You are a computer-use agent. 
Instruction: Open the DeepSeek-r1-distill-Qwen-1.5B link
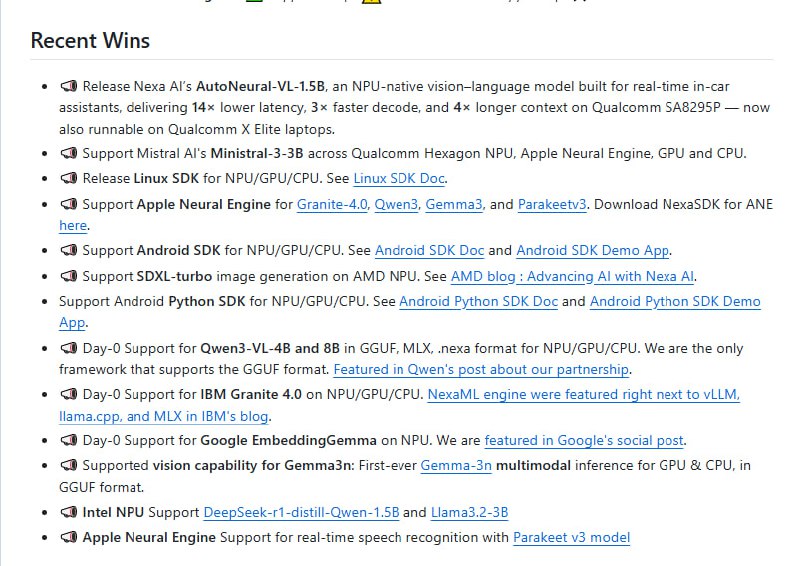tap(301, 512)
